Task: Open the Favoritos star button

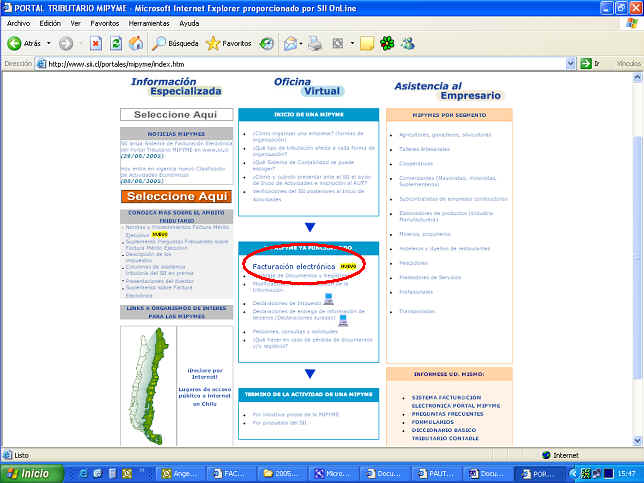Action: tap(229, 43)
